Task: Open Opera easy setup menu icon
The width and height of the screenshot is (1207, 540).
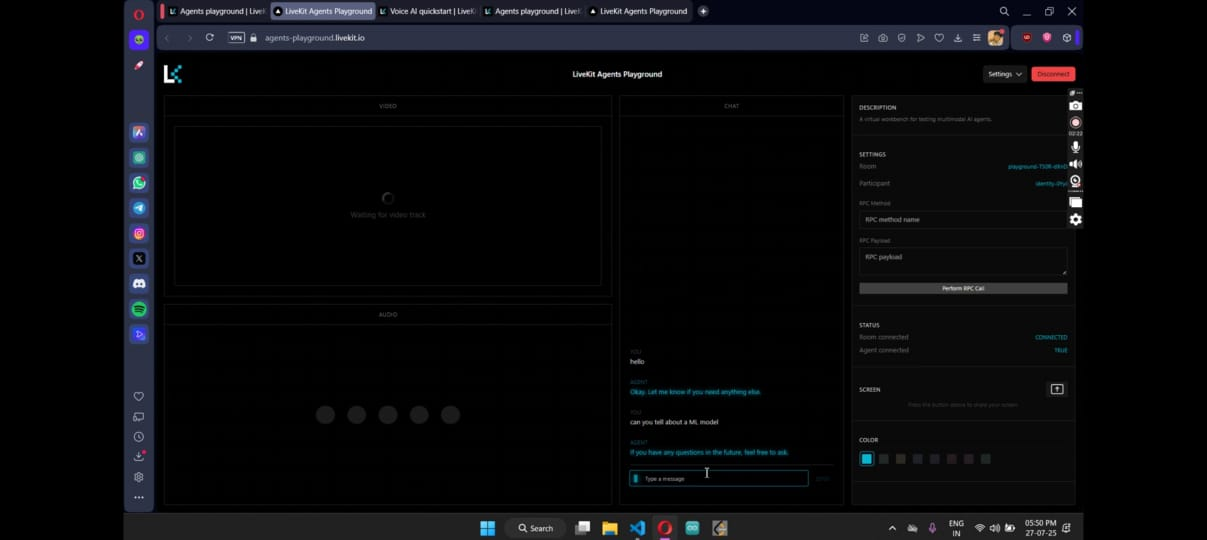Action: pyautogui.click(x=976, y=38)
